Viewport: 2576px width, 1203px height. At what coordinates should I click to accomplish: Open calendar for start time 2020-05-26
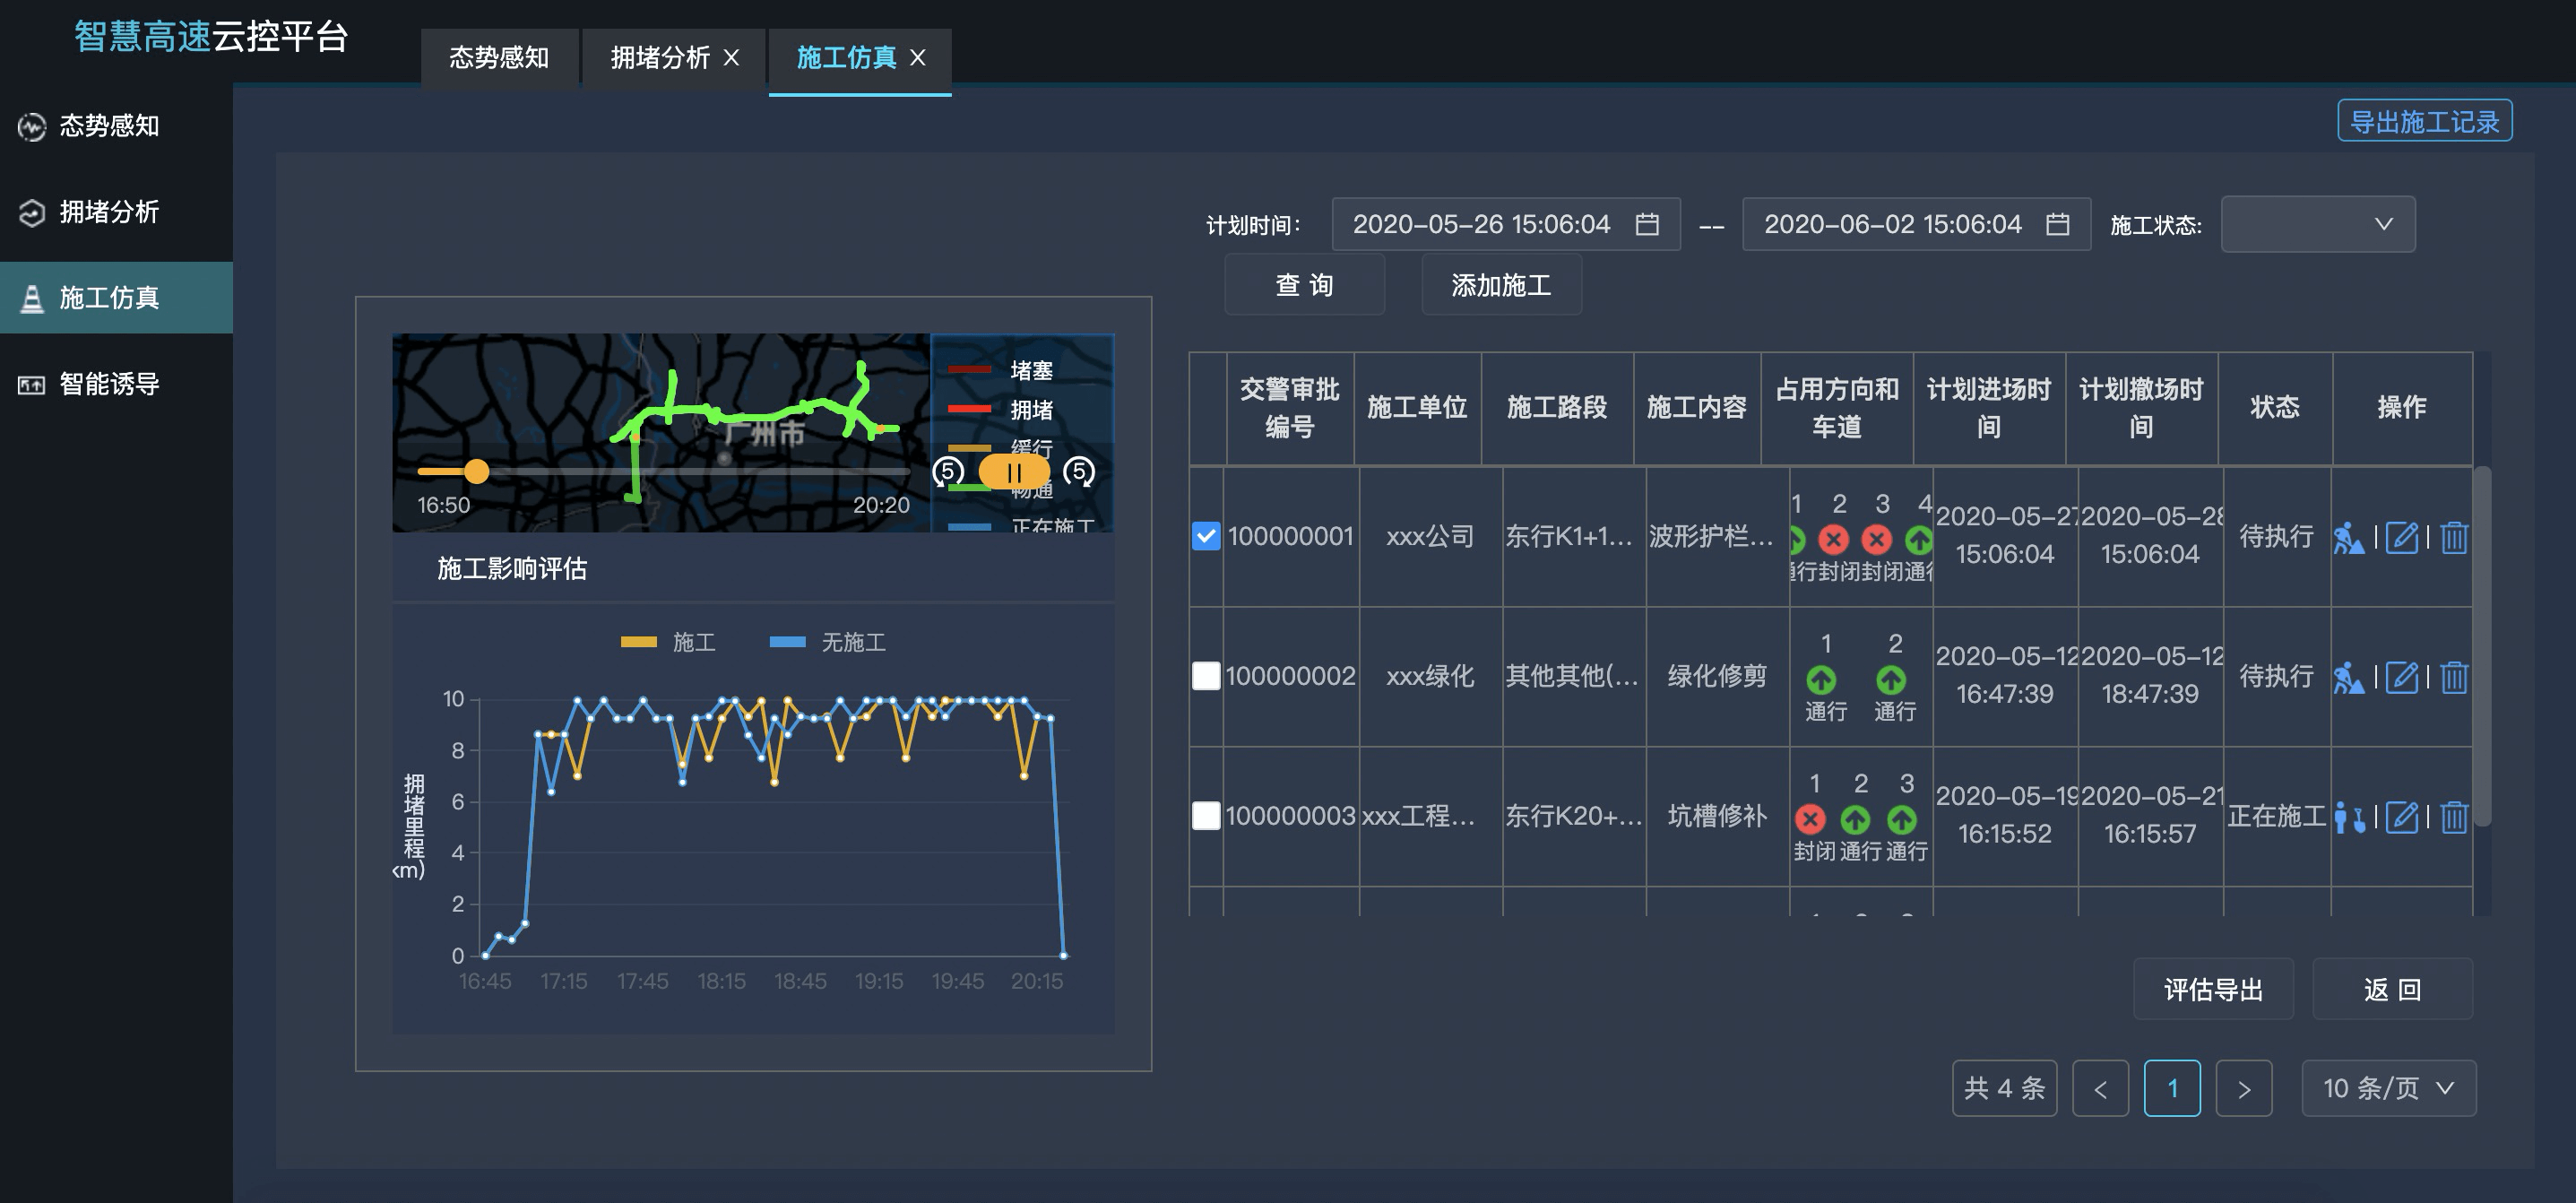click(1646, 224)
